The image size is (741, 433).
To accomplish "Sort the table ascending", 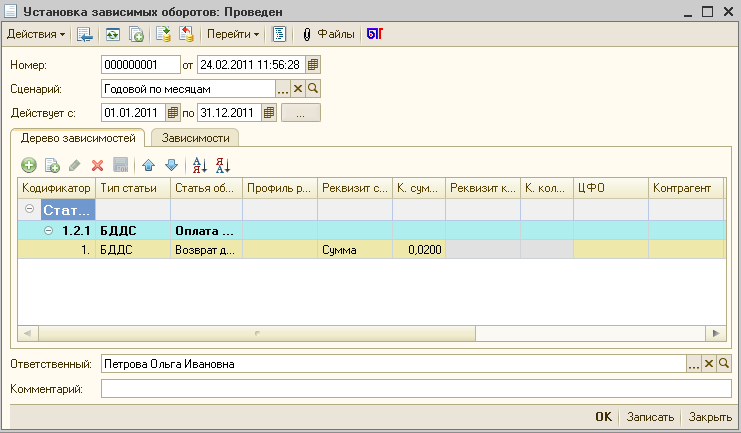I will [199, 165].
